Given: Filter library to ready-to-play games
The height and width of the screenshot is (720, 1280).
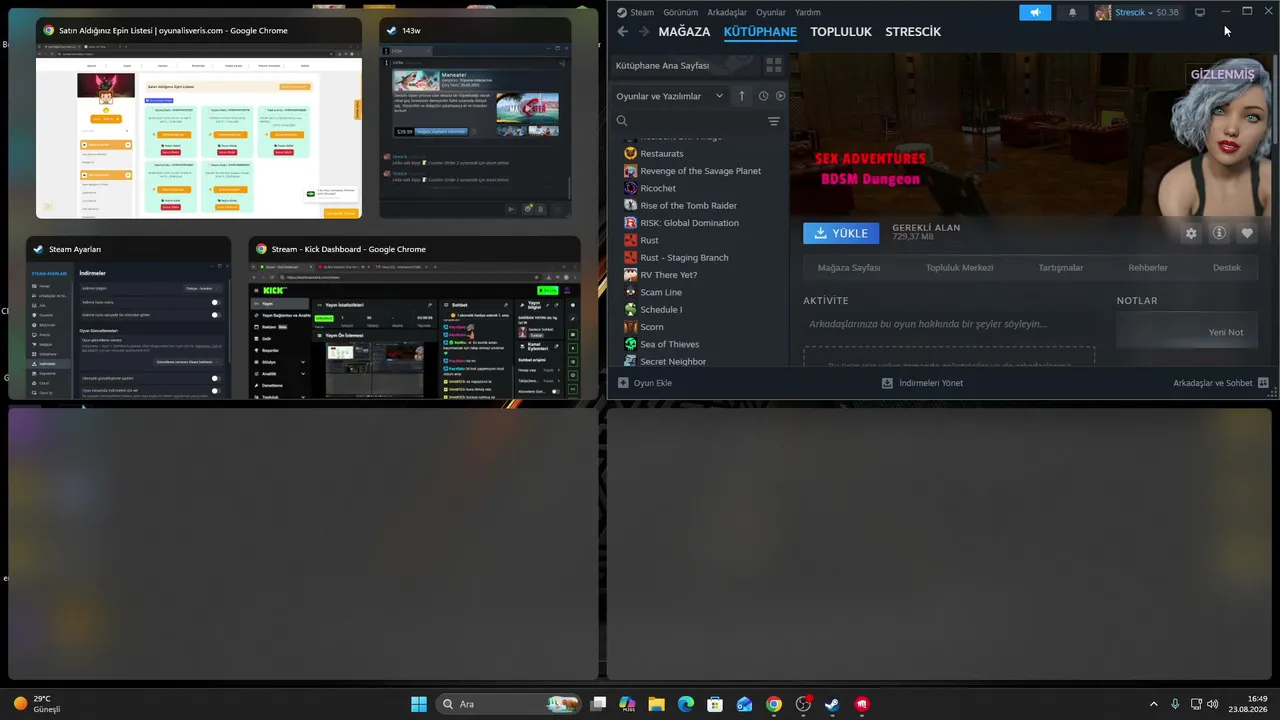Looking at the screenshot, I should coord(780,96).
